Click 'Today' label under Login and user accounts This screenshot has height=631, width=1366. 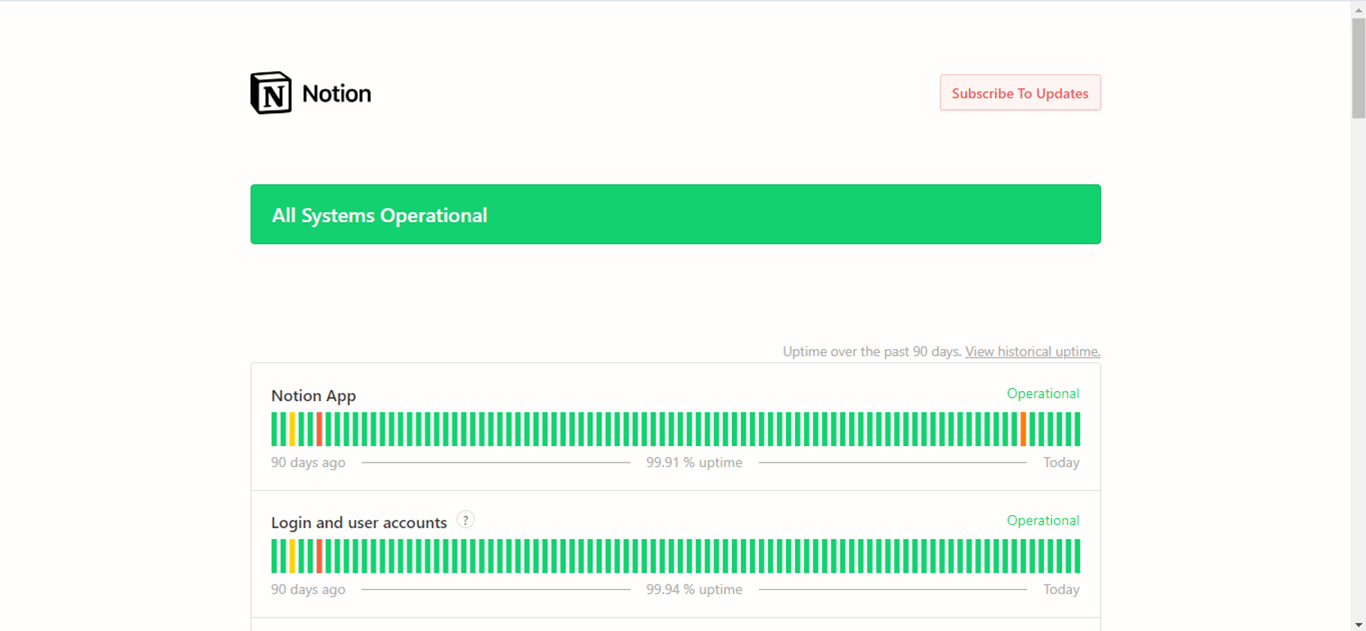(x=1061, y=590)
